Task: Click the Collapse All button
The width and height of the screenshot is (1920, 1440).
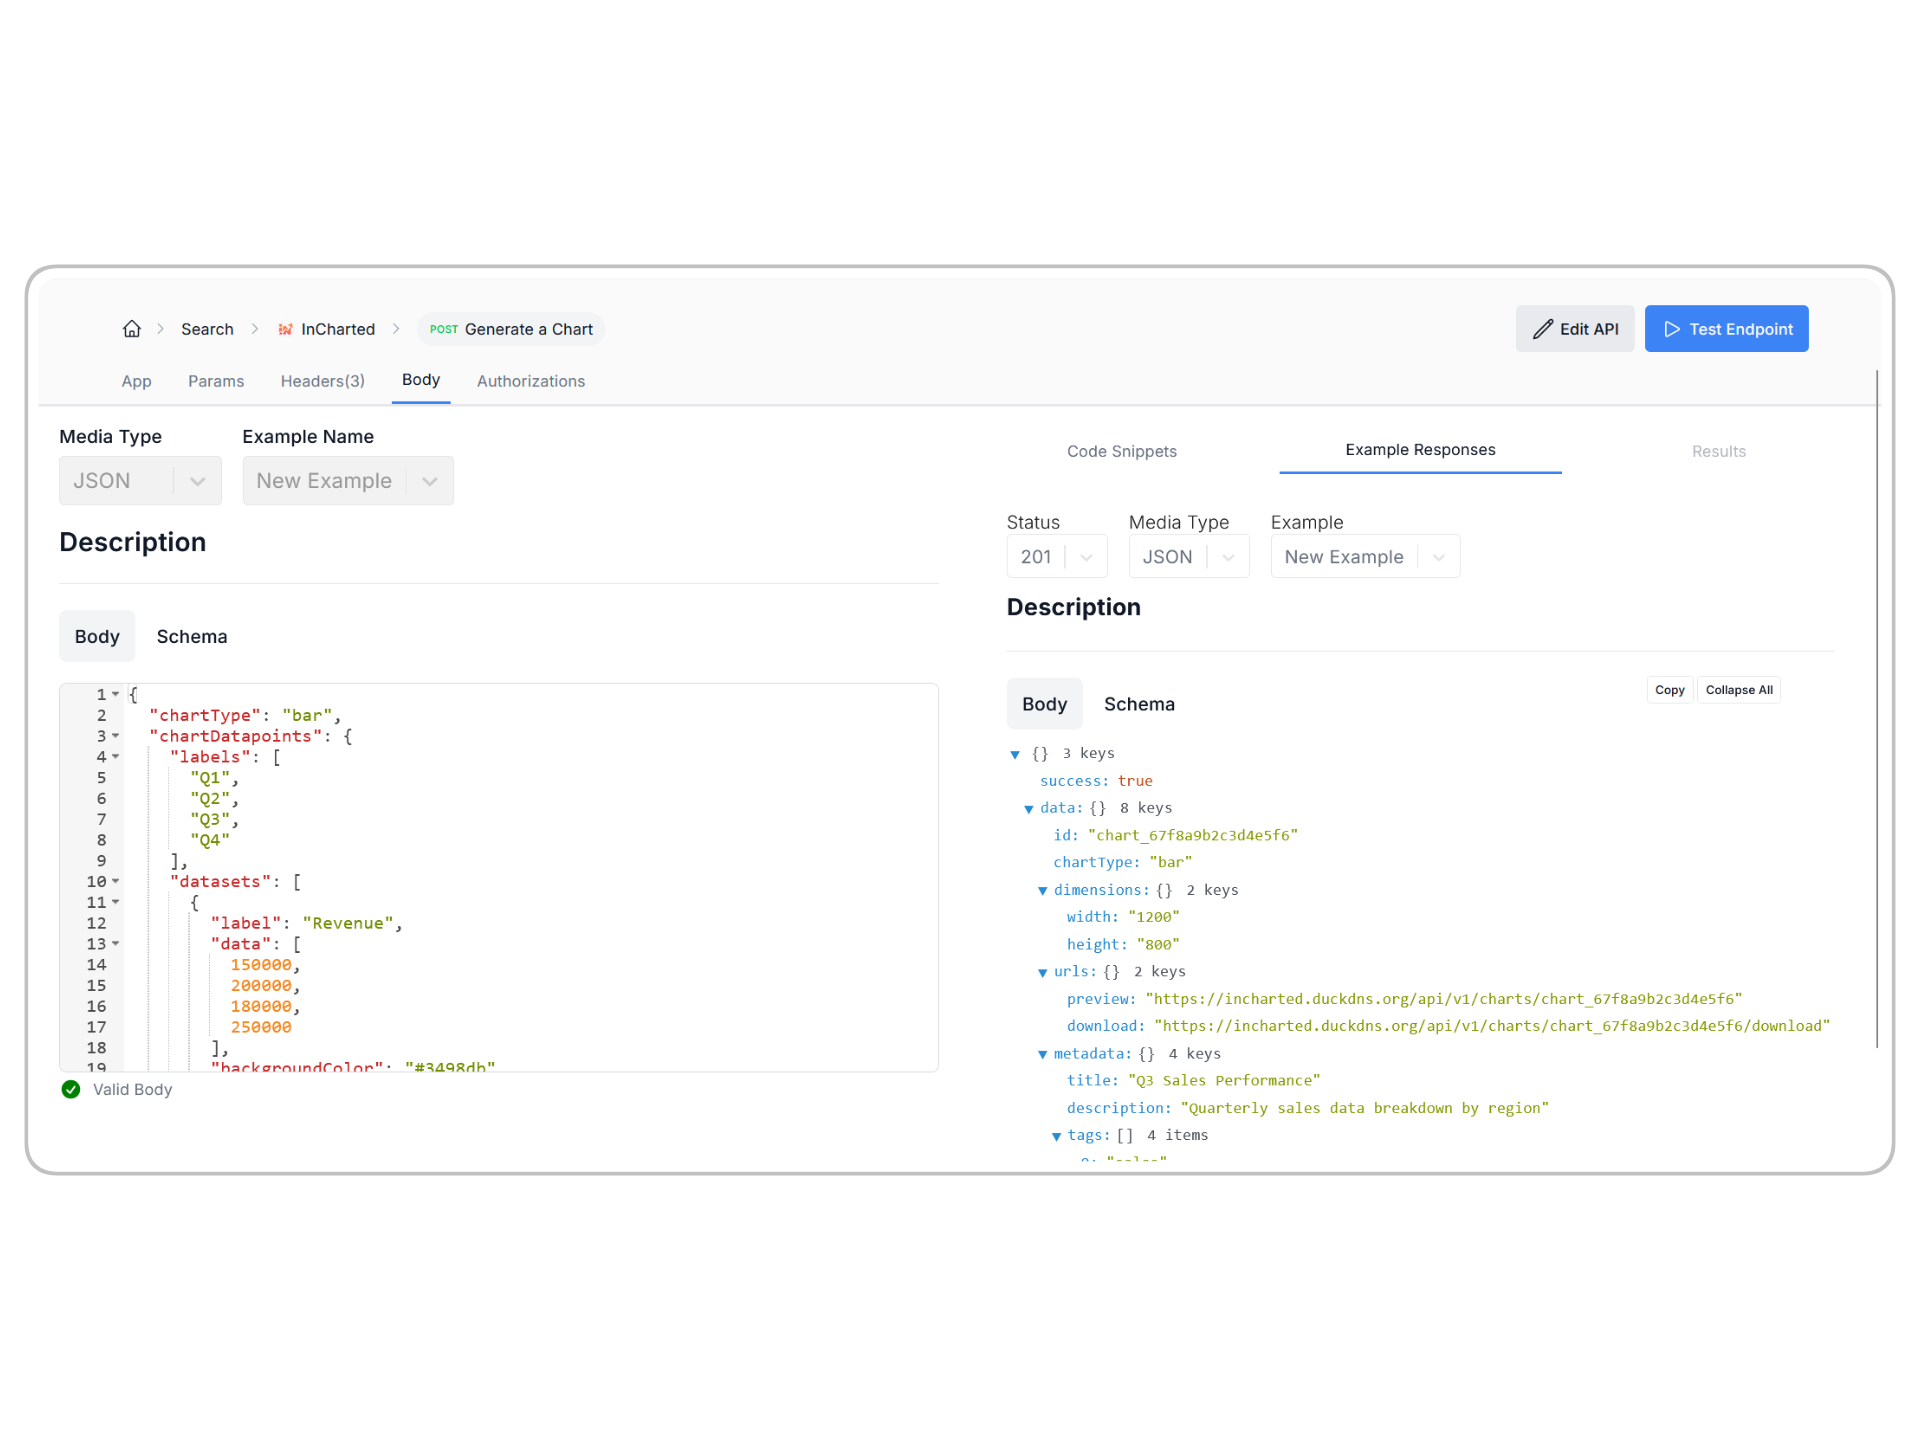Action: [x=1738, y=690]
